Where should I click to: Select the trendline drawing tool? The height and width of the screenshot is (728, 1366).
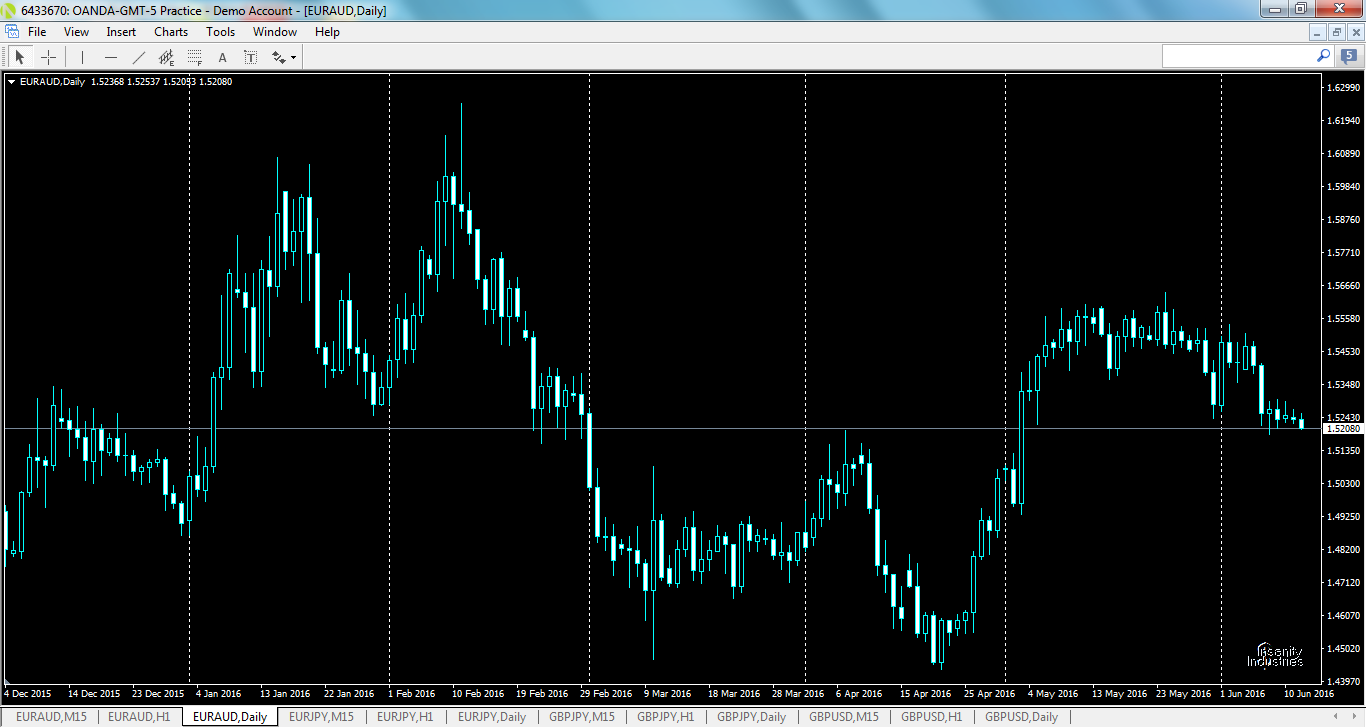(139, 56)
